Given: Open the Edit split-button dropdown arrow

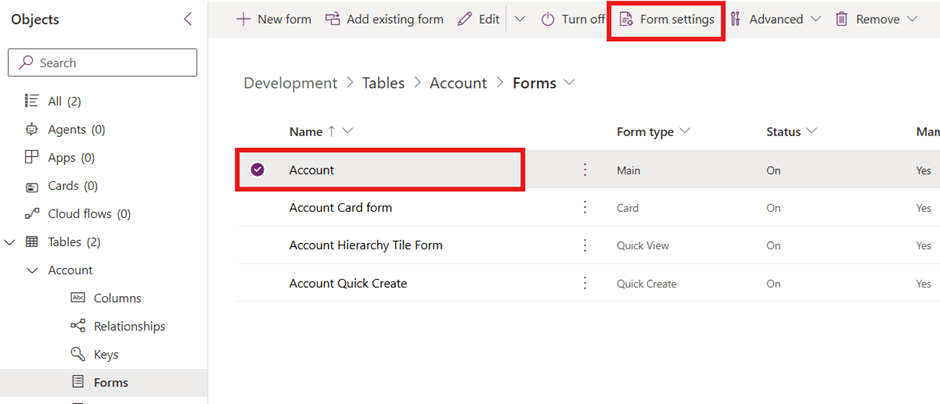Looking at the screenshot, I should 519,19.
